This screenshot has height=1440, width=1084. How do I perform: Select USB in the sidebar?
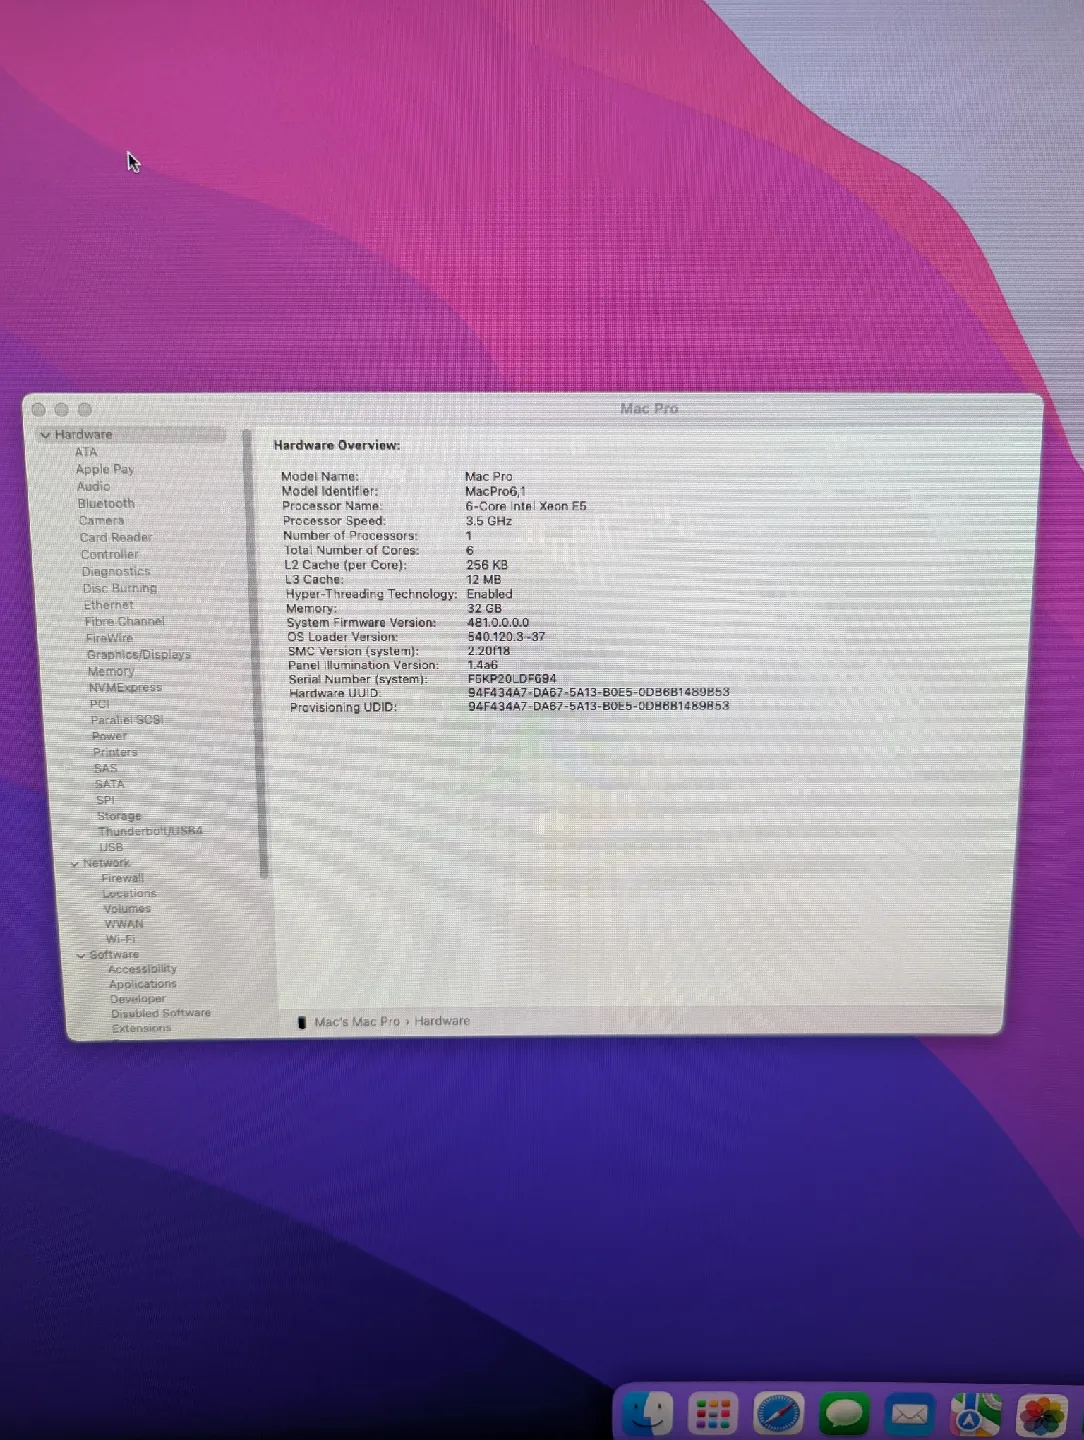(110, 847)
